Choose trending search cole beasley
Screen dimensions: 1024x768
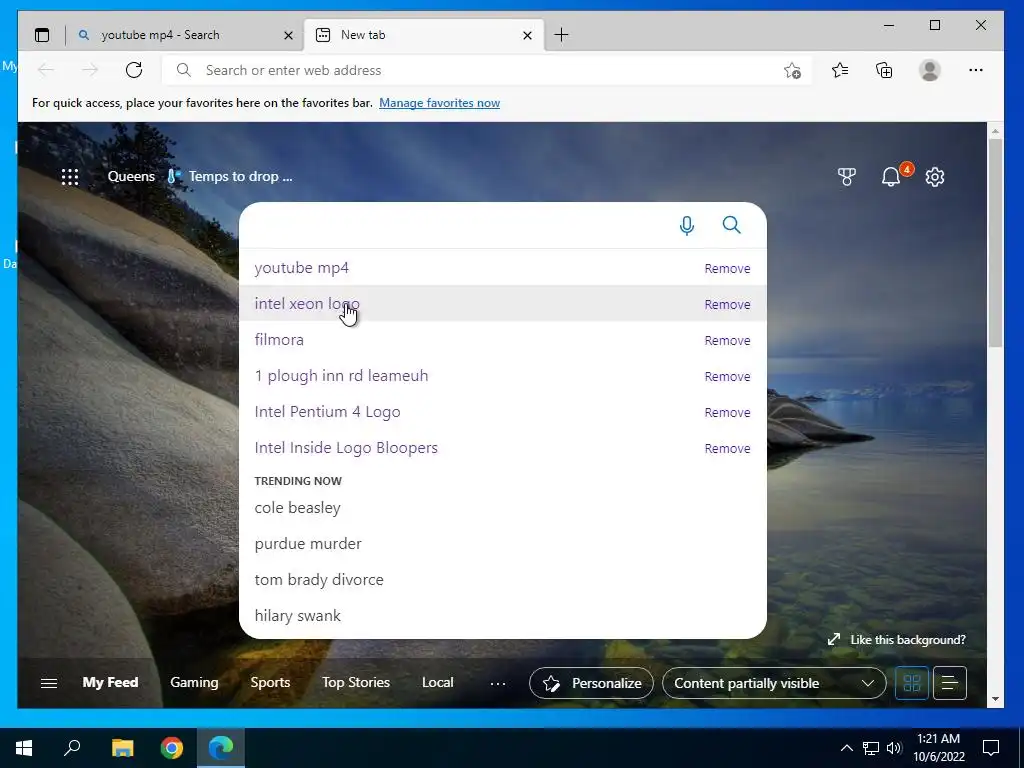click(x=298, y=507)
